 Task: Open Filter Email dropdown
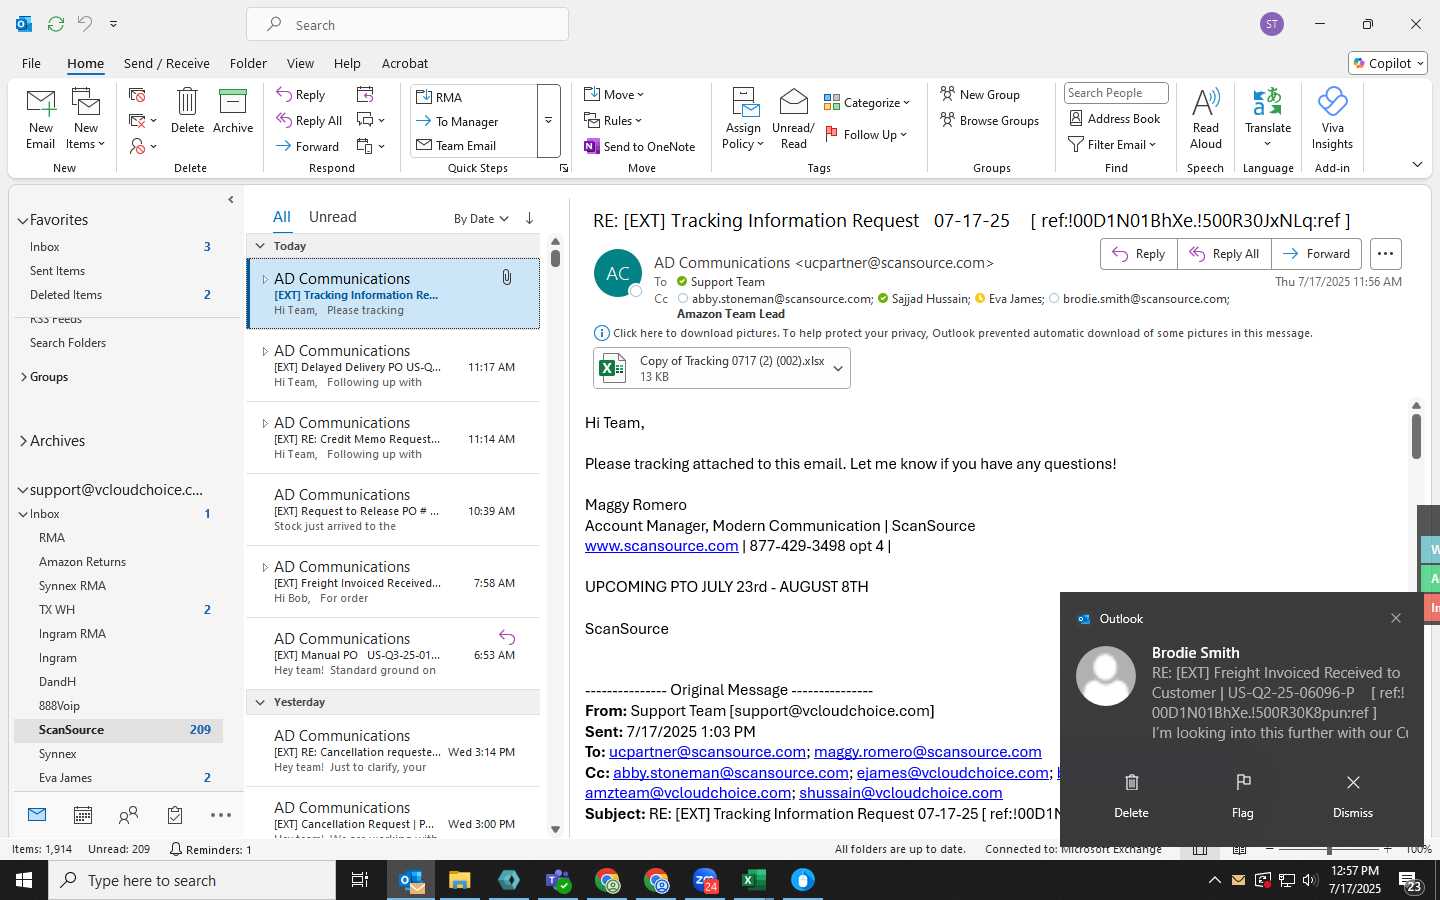(x=1112, y=145)
